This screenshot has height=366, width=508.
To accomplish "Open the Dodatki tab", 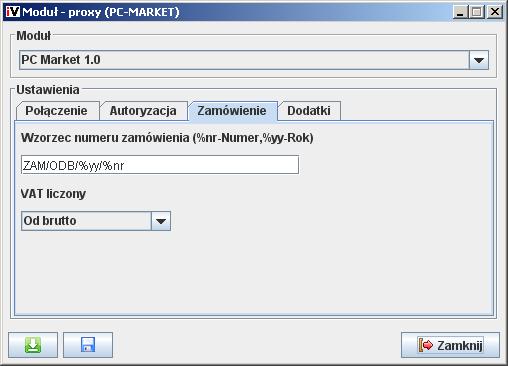I will point(309,111).
